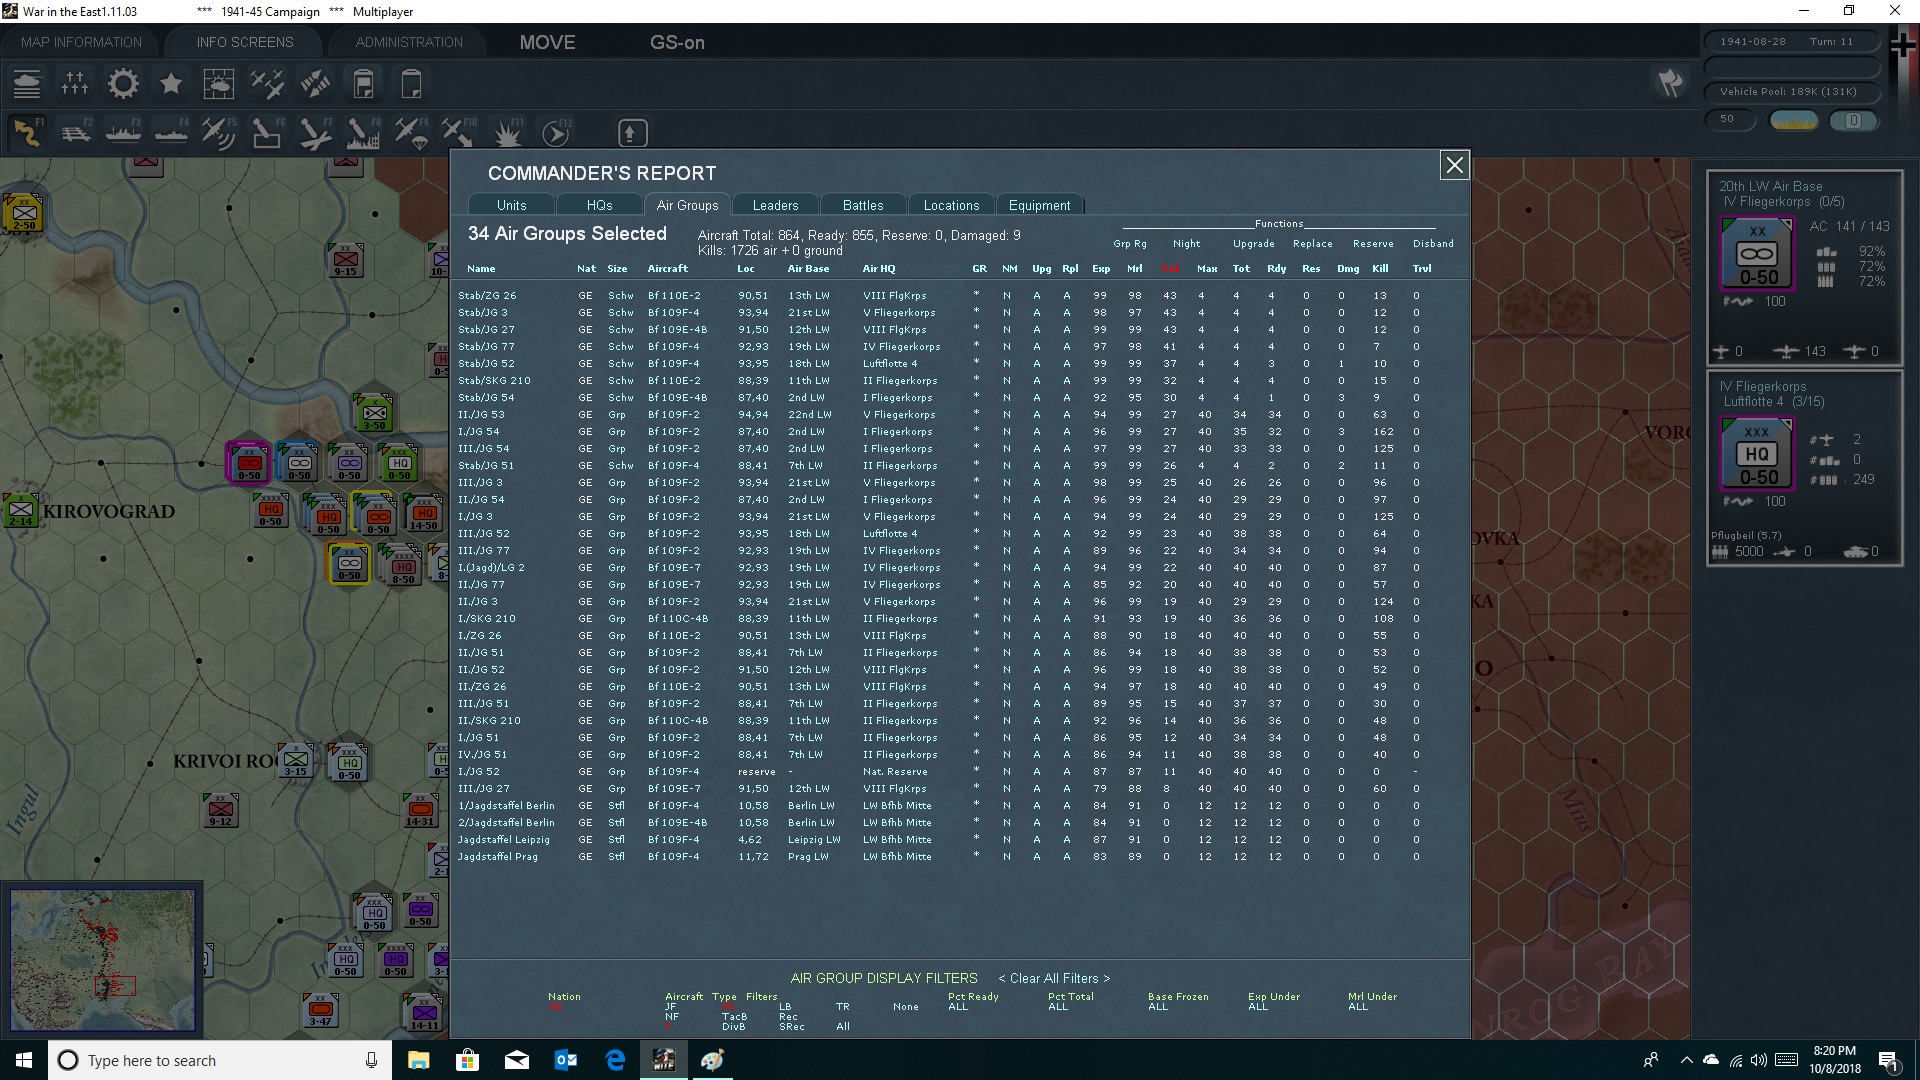
Task: Select F3 naval transport ship icon
Action: coord(123,132)
